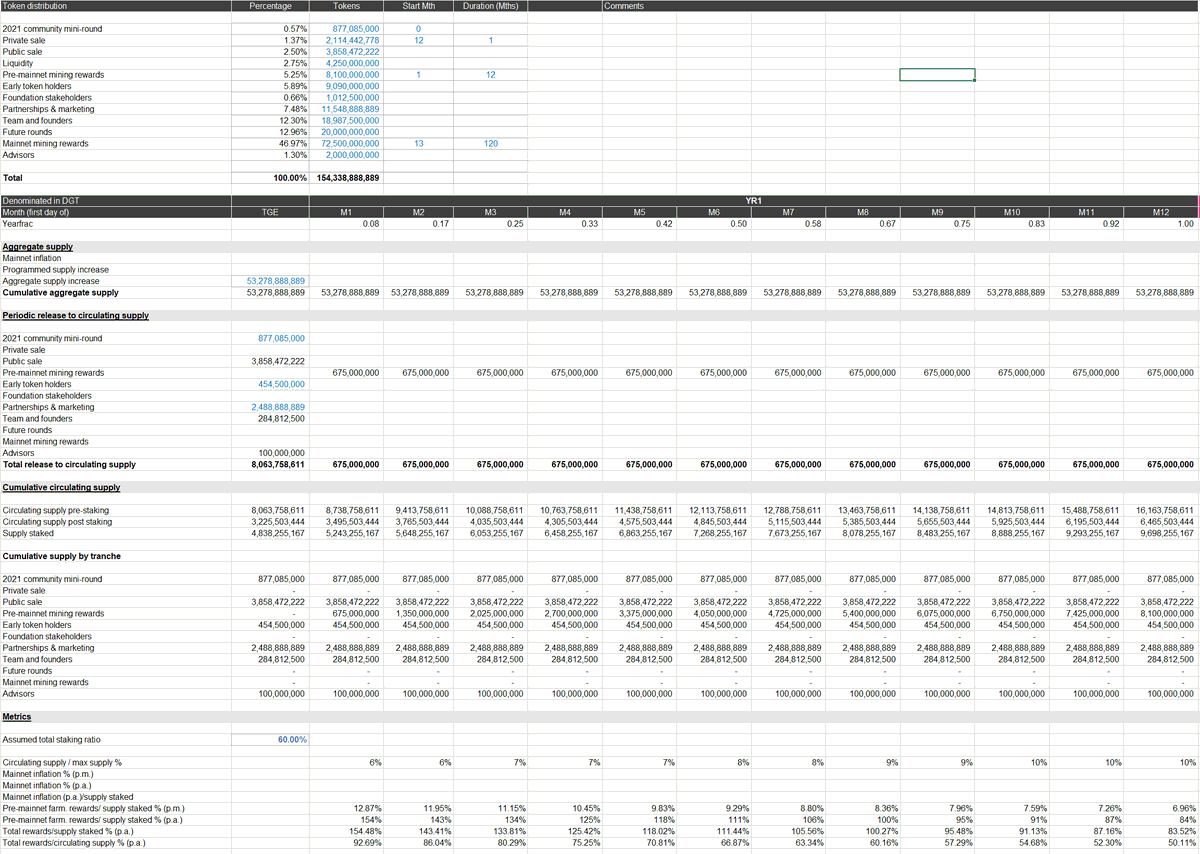Viewport: 1200px width, 854px height.
Task: Select the 'Total release to circulating supply' label
Action: pos(69,465)
